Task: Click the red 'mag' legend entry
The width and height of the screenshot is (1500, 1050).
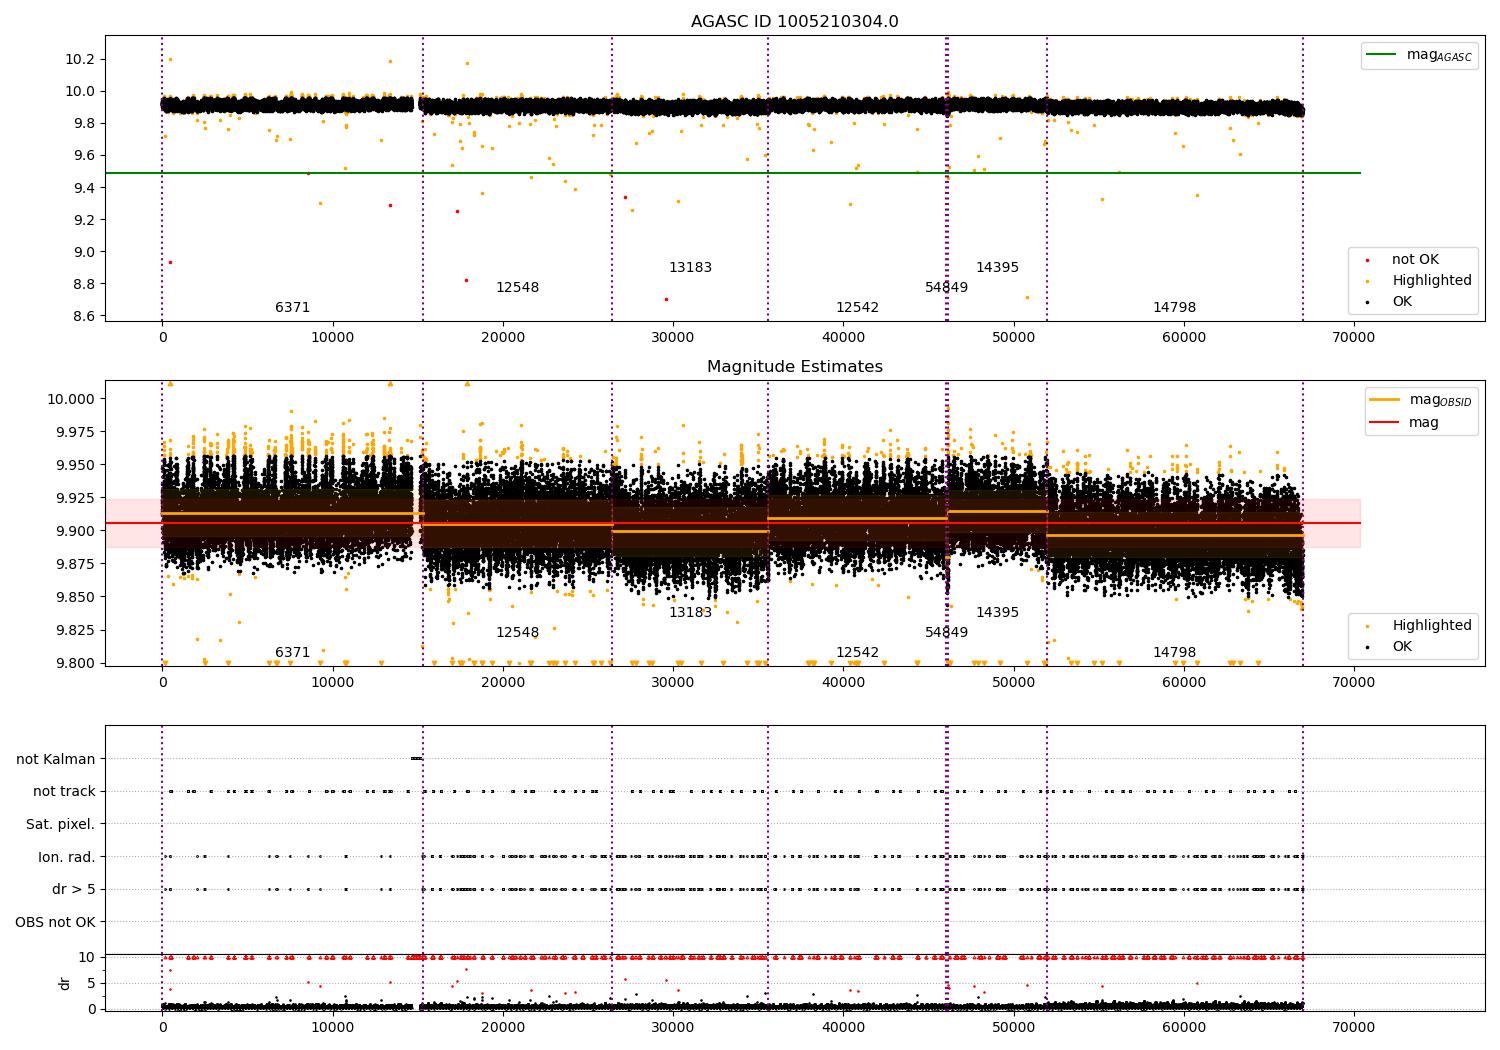Action: coord(1405,423)
